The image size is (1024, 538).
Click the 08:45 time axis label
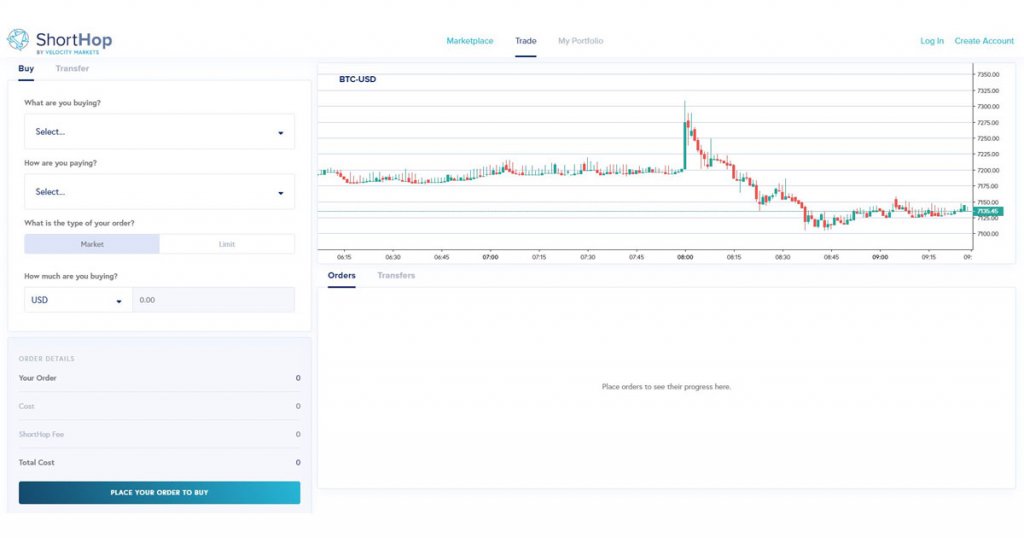tap(831, 257)
